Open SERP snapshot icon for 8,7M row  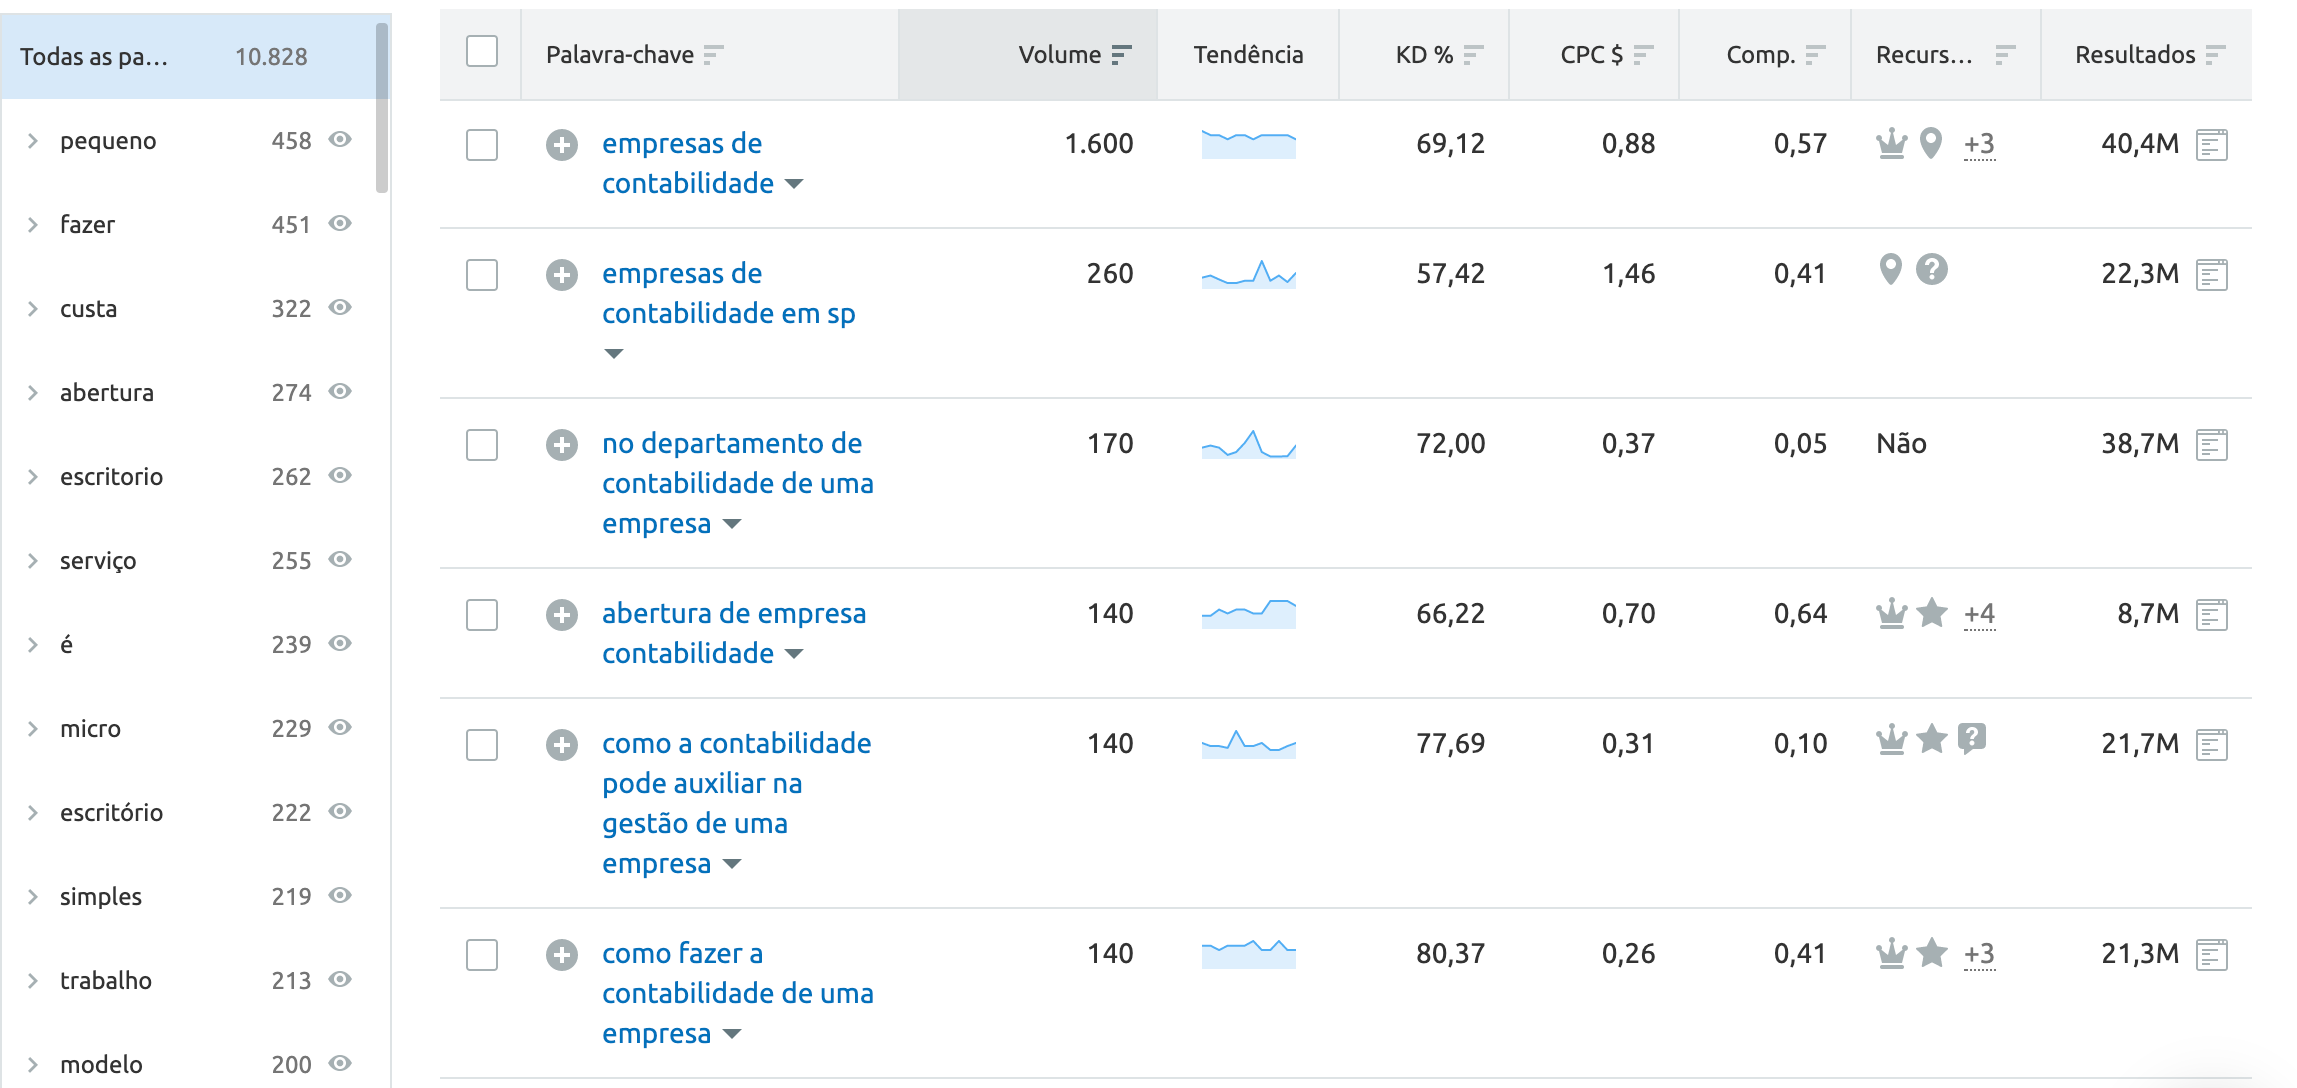2211,615
